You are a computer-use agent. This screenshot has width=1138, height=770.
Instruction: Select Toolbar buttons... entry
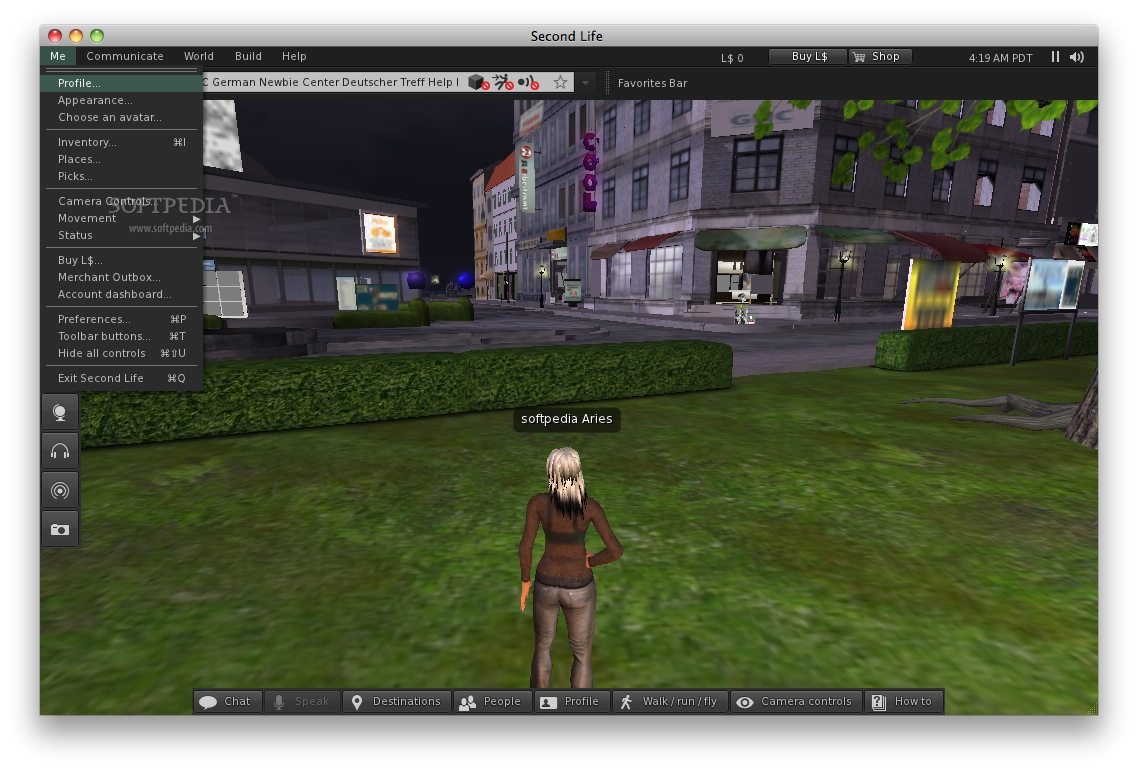[122, 336]
